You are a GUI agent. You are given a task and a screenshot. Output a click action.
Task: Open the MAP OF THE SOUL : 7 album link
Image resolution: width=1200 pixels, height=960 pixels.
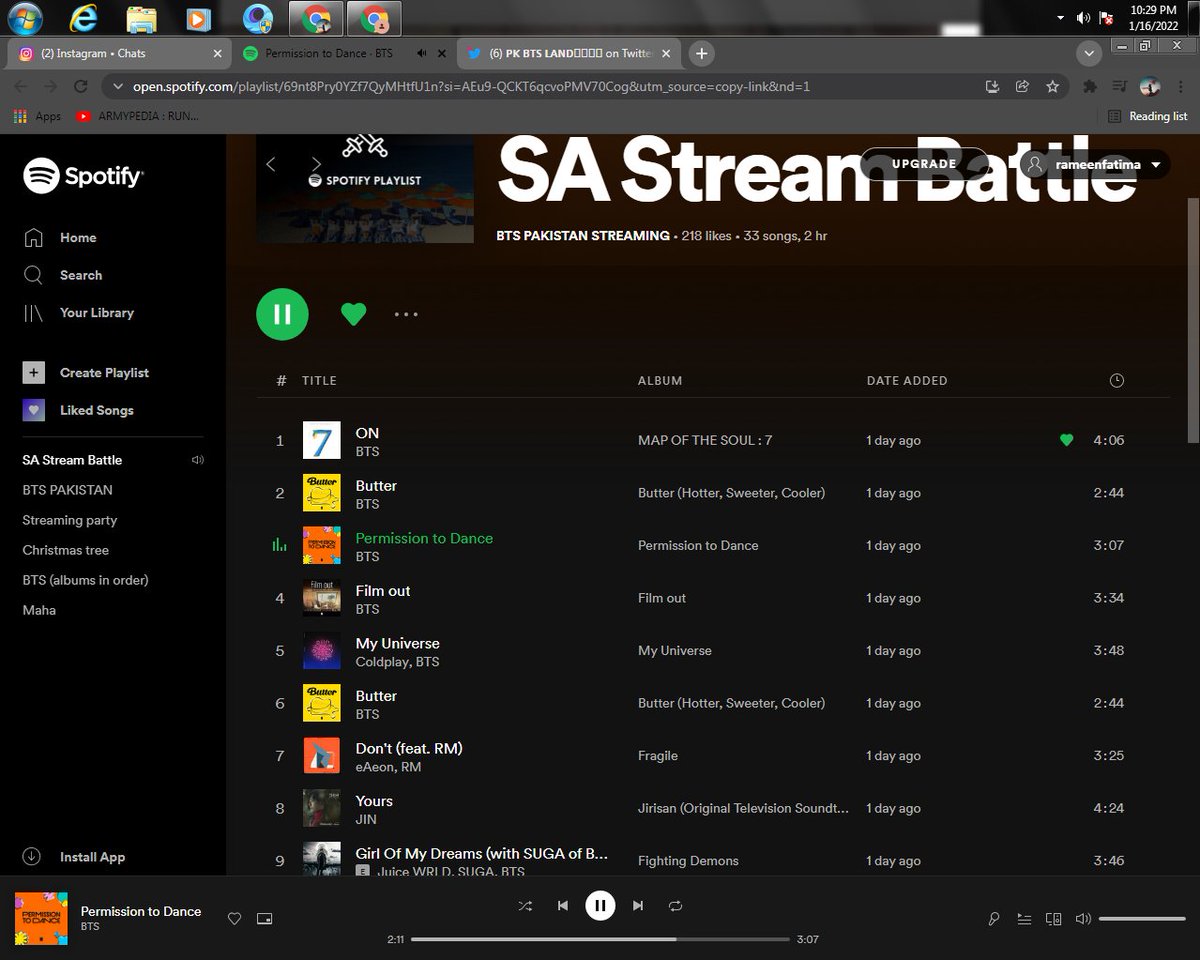coord(705,440)
